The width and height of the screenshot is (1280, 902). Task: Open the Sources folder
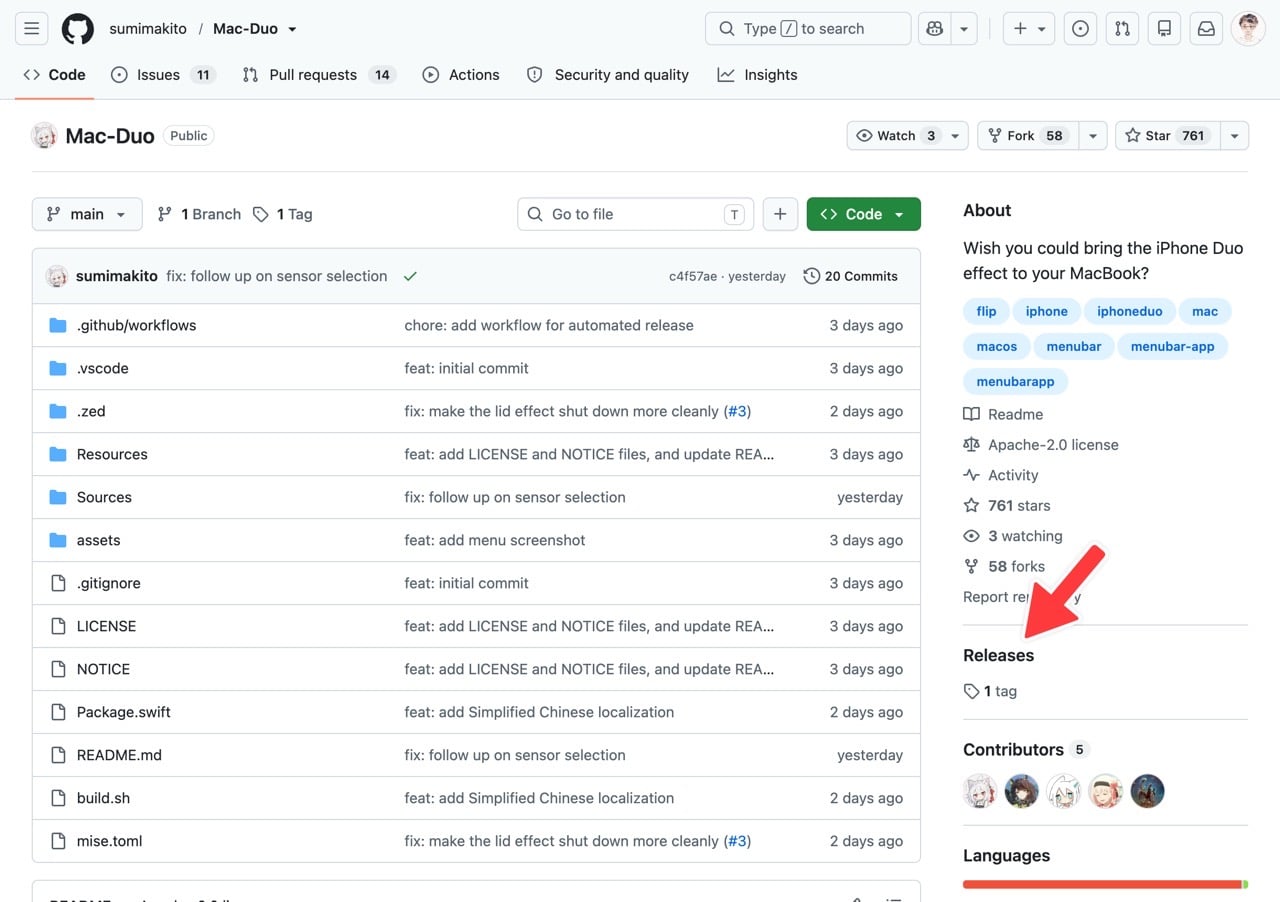coord(104,497)
